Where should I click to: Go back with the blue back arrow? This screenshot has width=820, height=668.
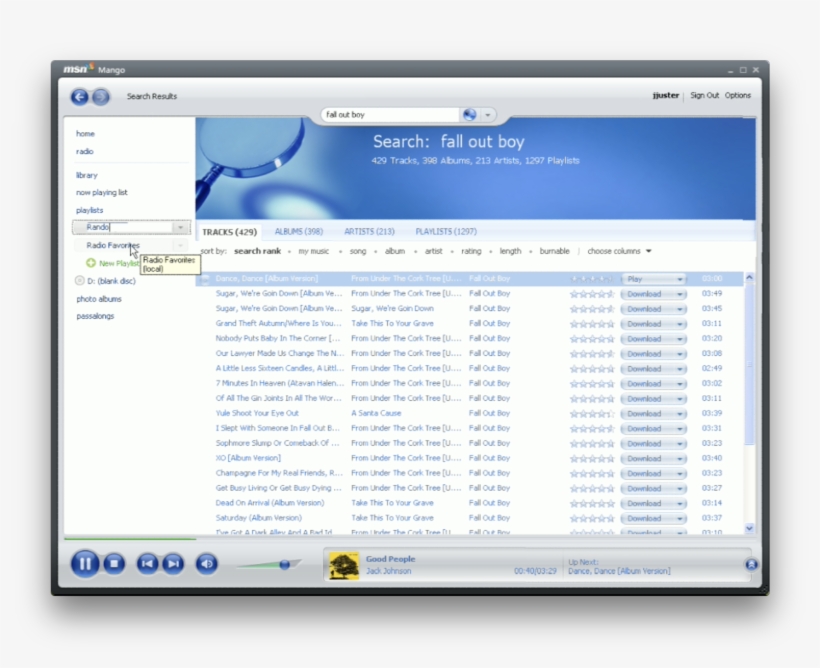coord(79,97)
